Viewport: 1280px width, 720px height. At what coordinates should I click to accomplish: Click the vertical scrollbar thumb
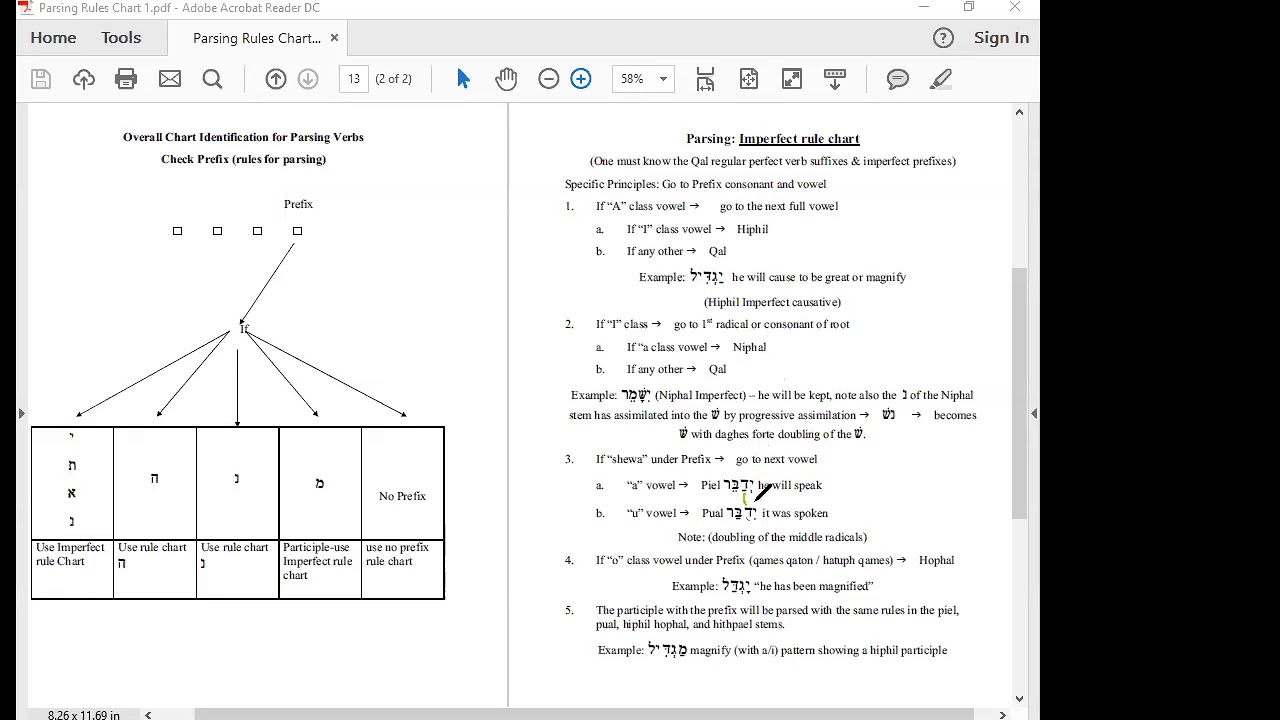click(1019, 393)
